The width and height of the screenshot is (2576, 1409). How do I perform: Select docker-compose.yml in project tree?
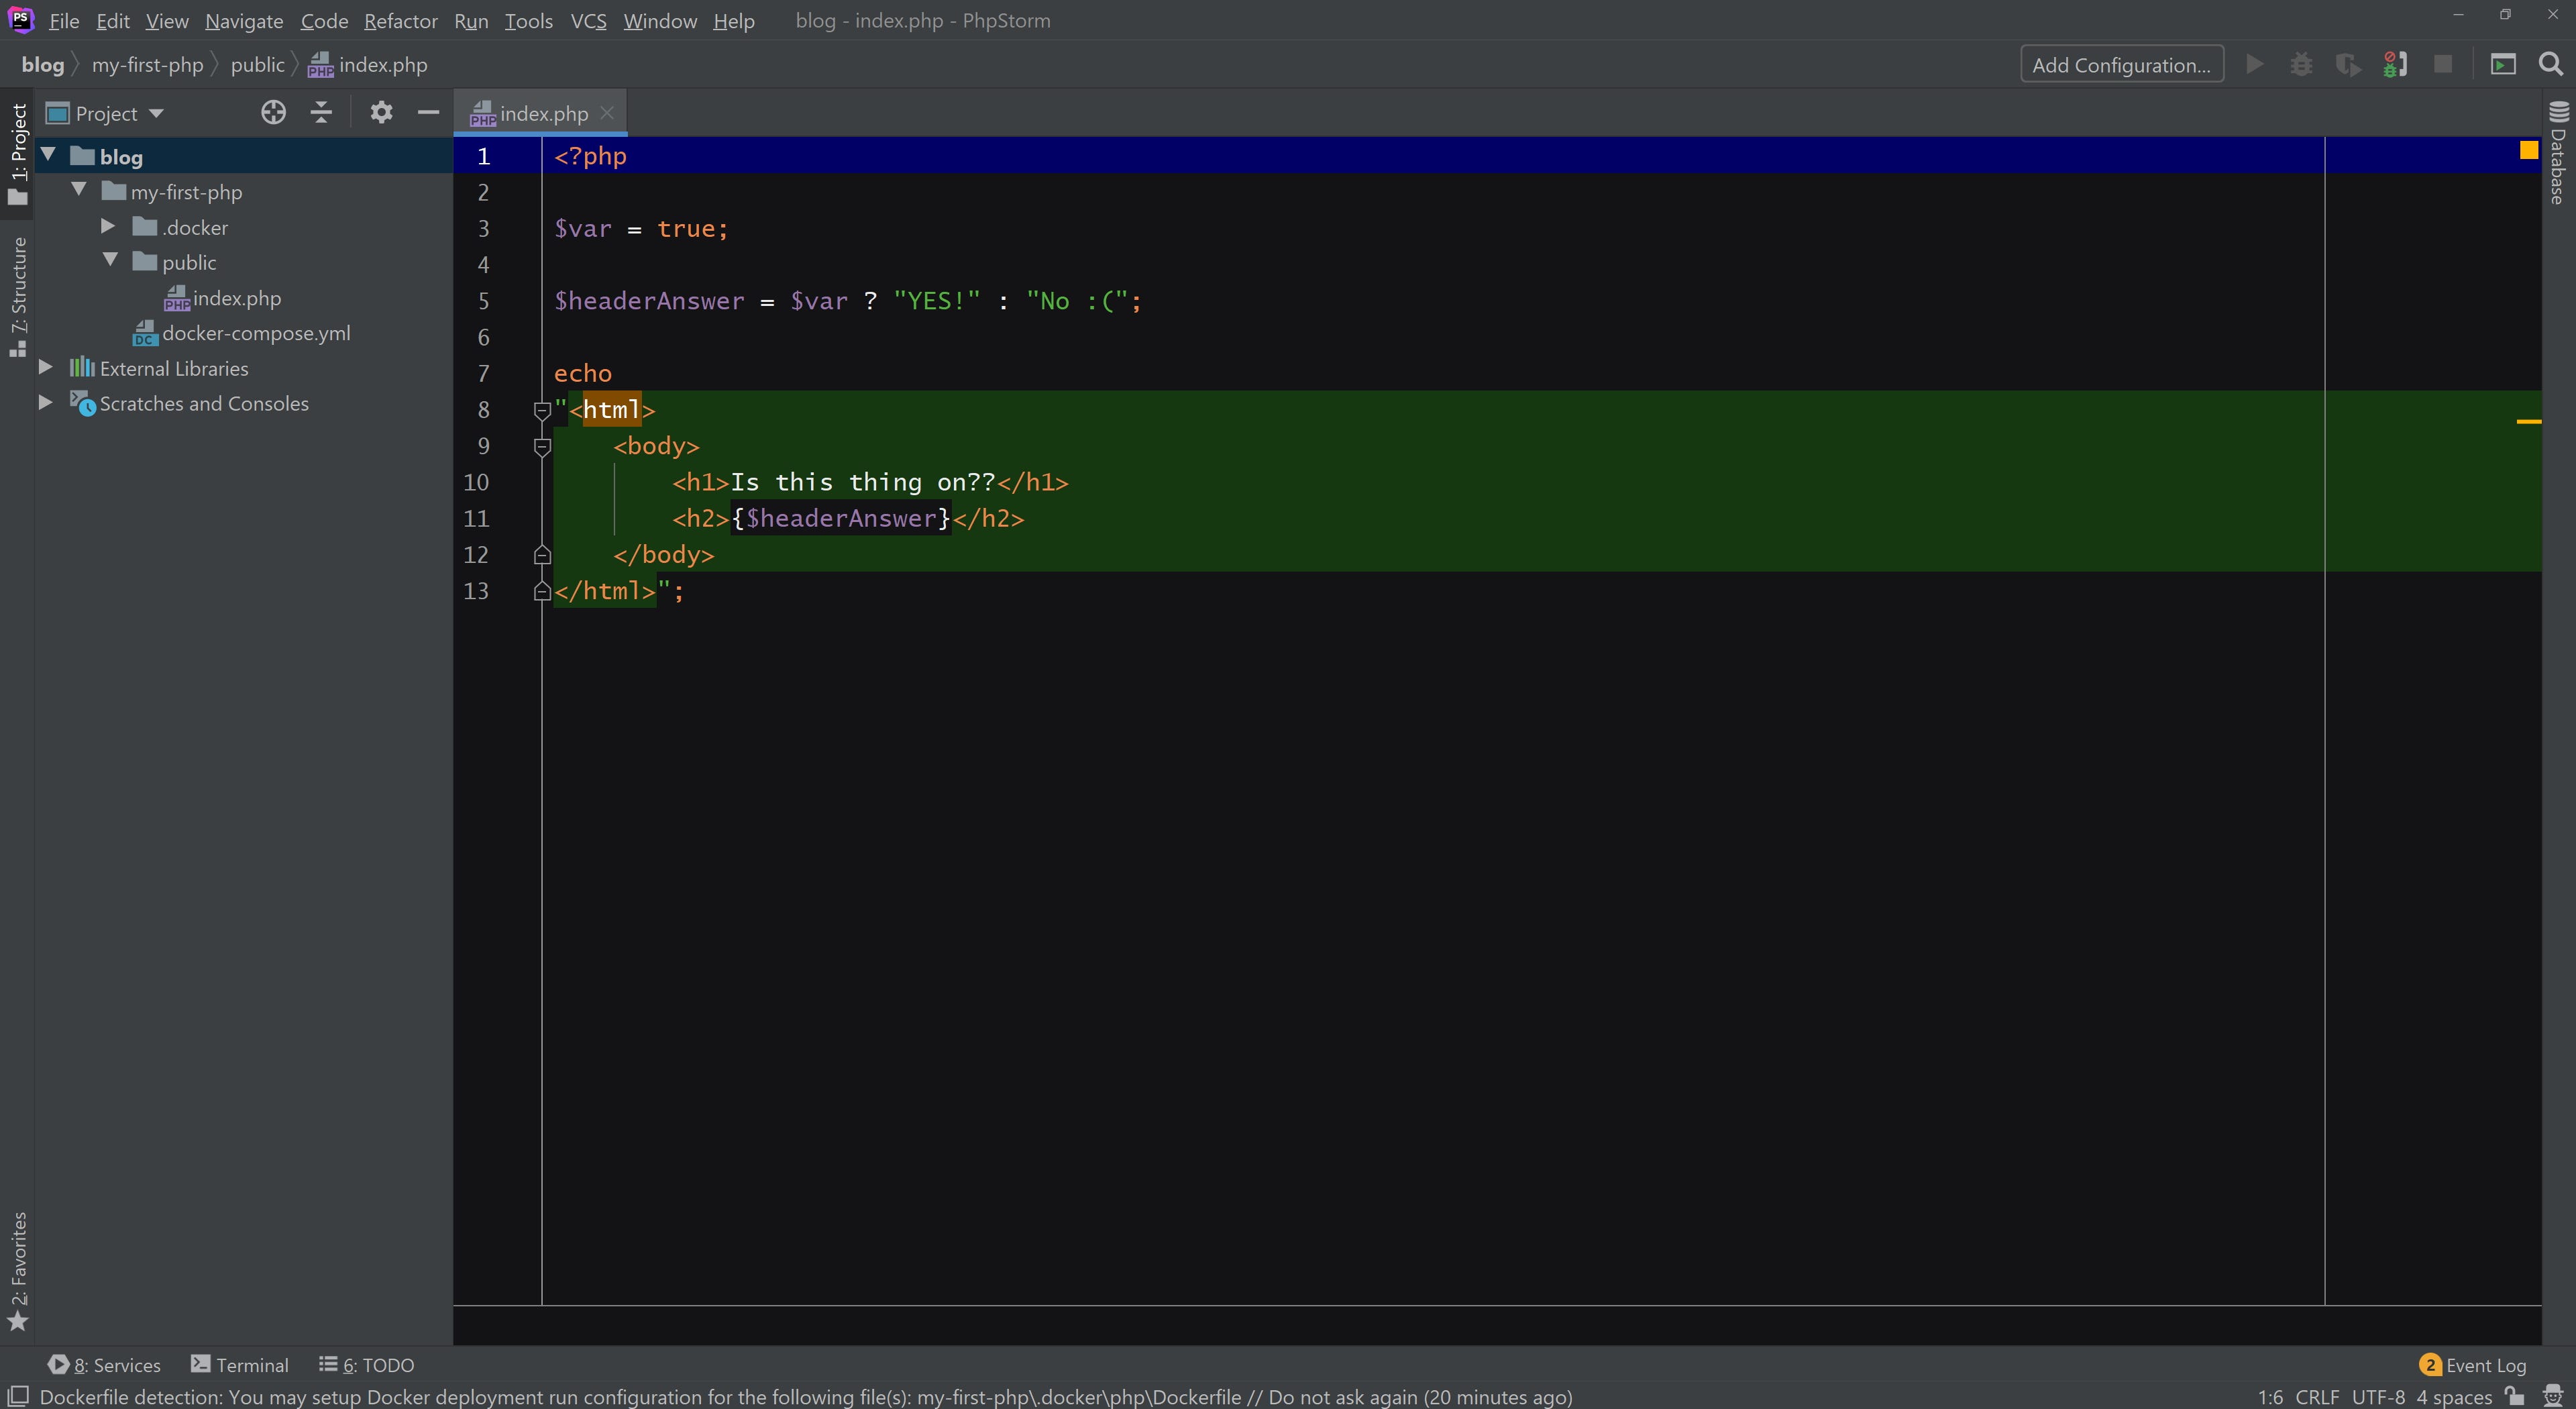(255, 333)
